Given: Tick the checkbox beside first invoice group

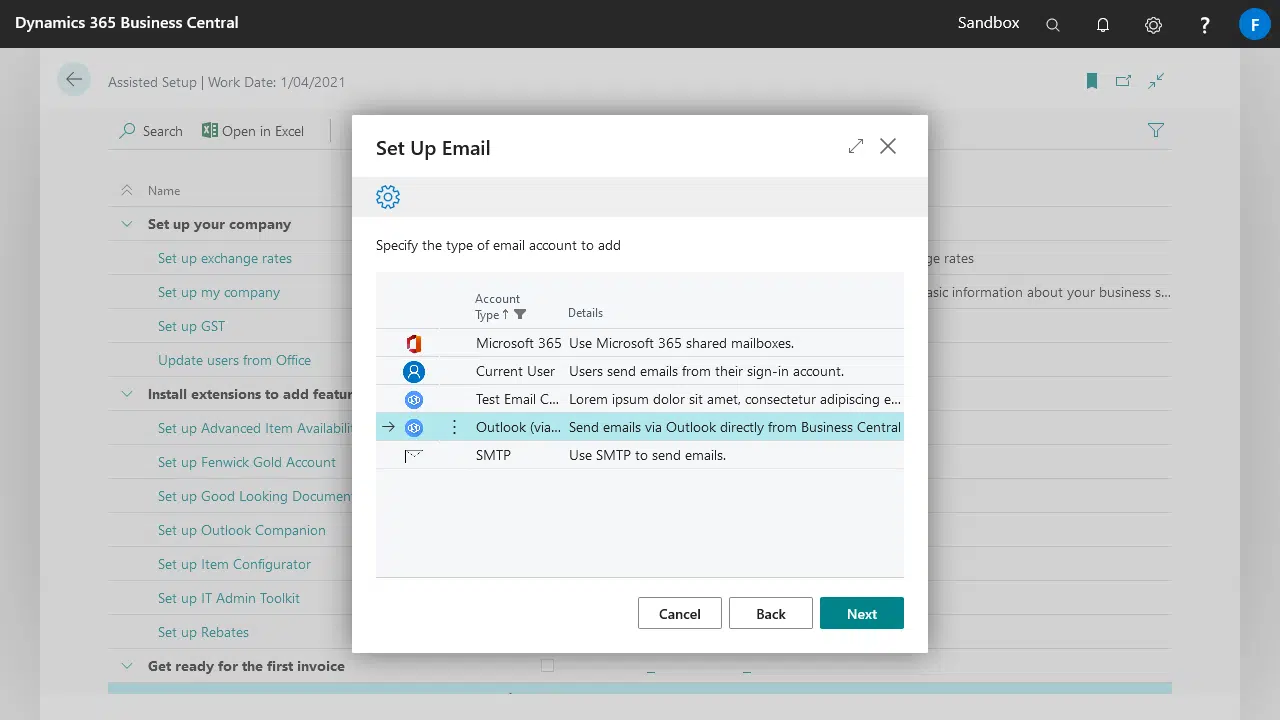Looking at the screenshot, I should point(547,665).
